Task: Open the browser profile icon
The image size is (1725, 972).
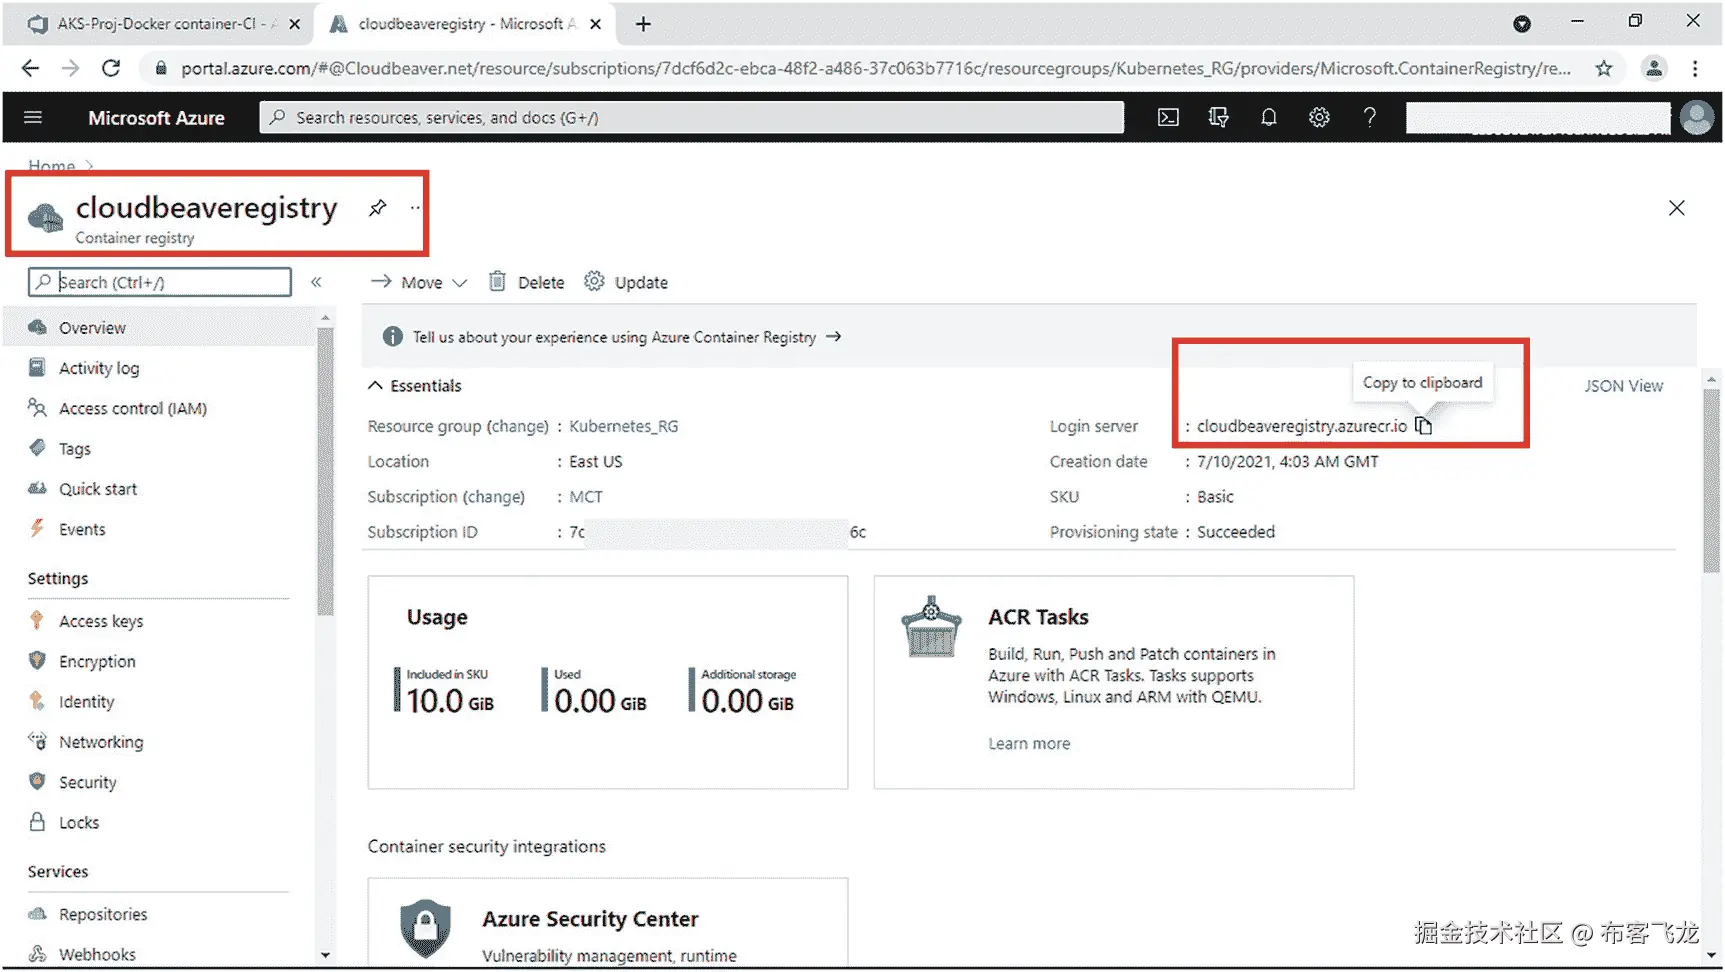Action: (1654, 68)
